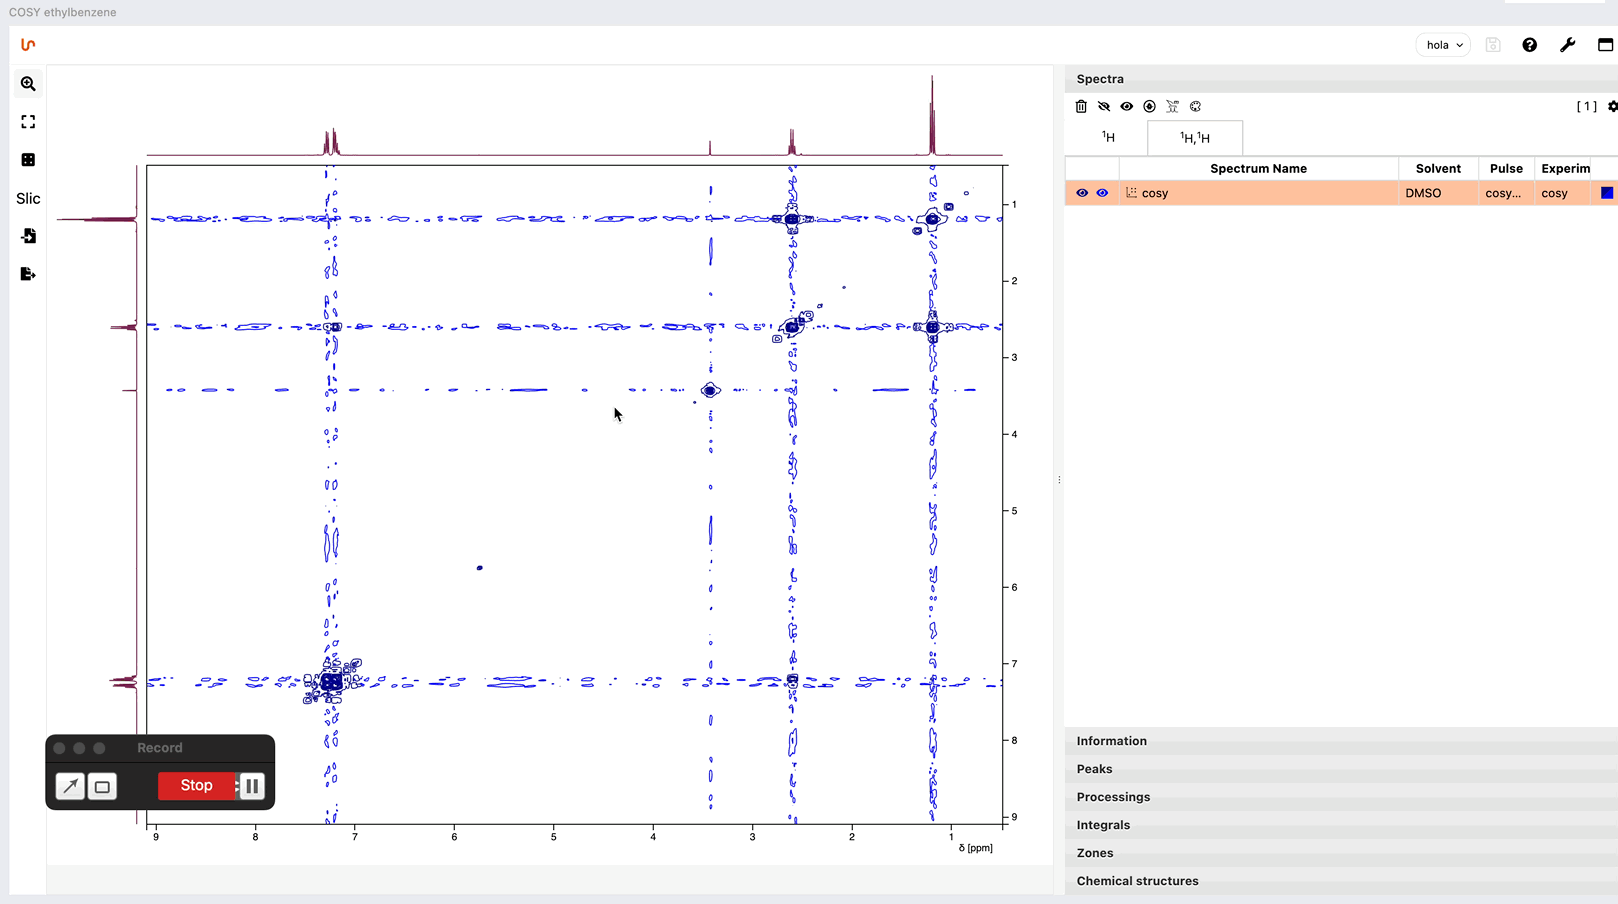The image size is (1618, 904).
Task: Expand the Processings panel
Action: point(1341,797)
